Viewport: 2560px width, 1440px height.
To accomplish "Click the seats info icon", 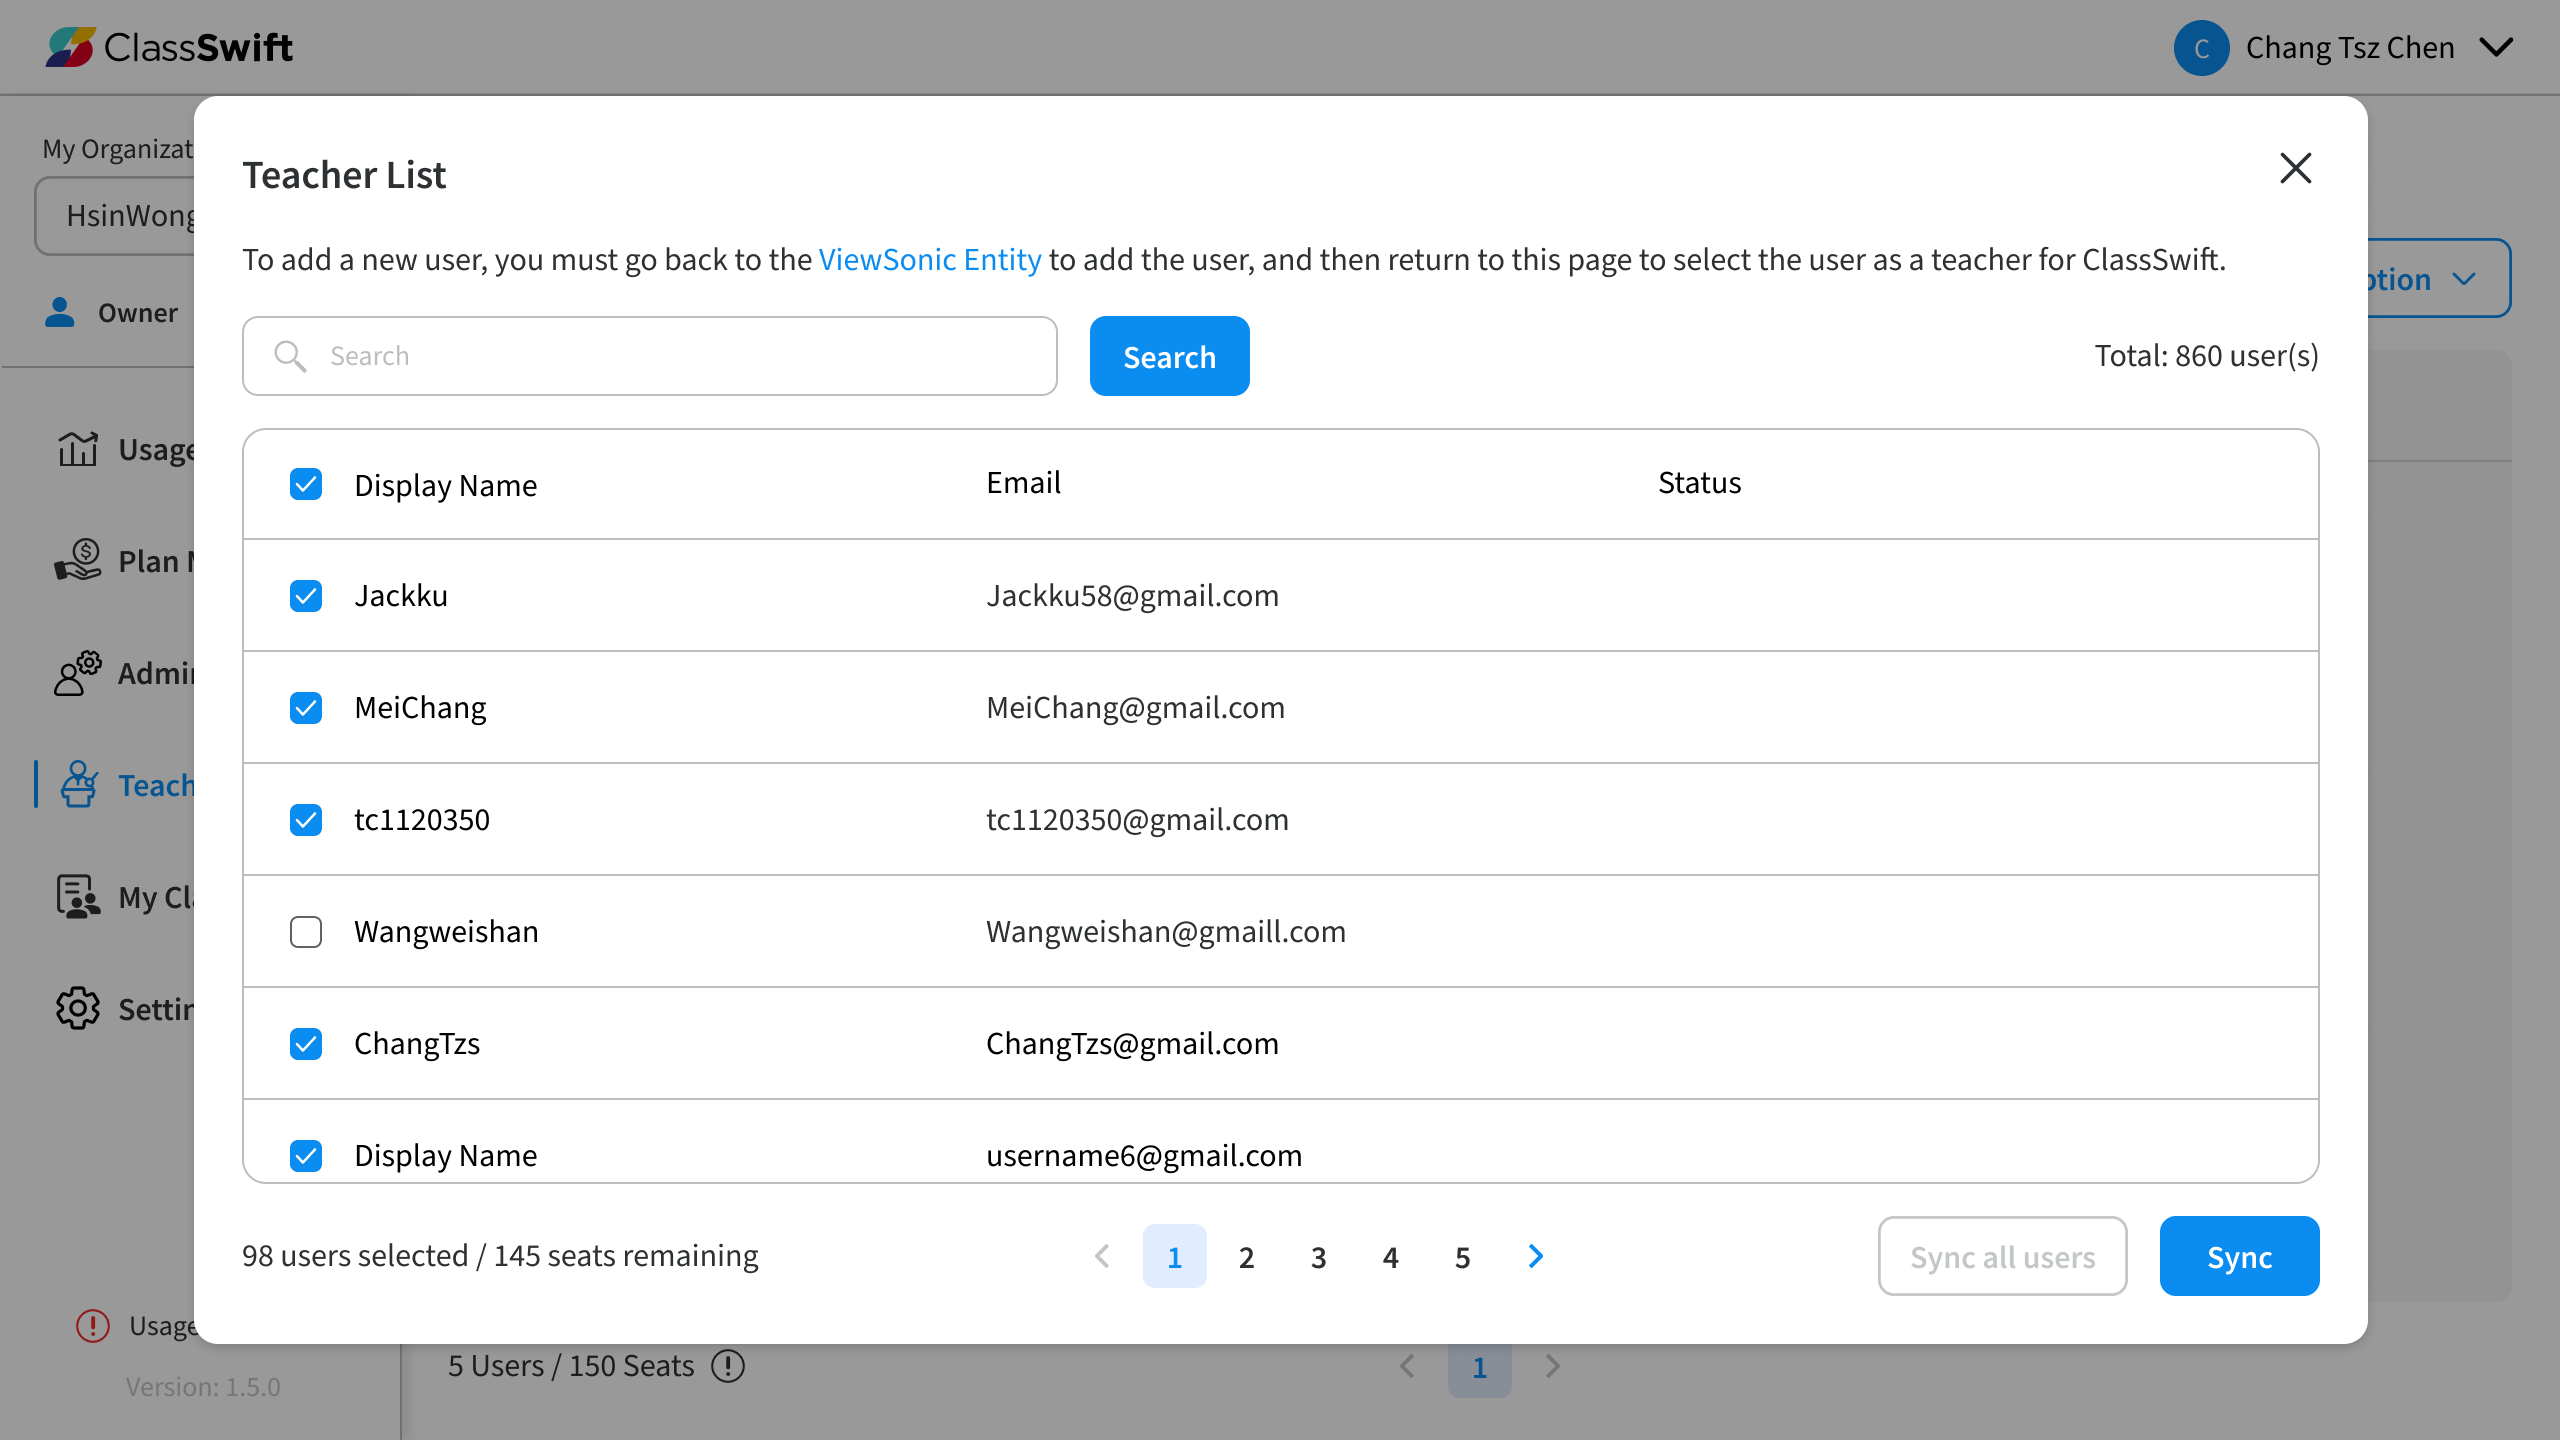I will pos(728,1366).
